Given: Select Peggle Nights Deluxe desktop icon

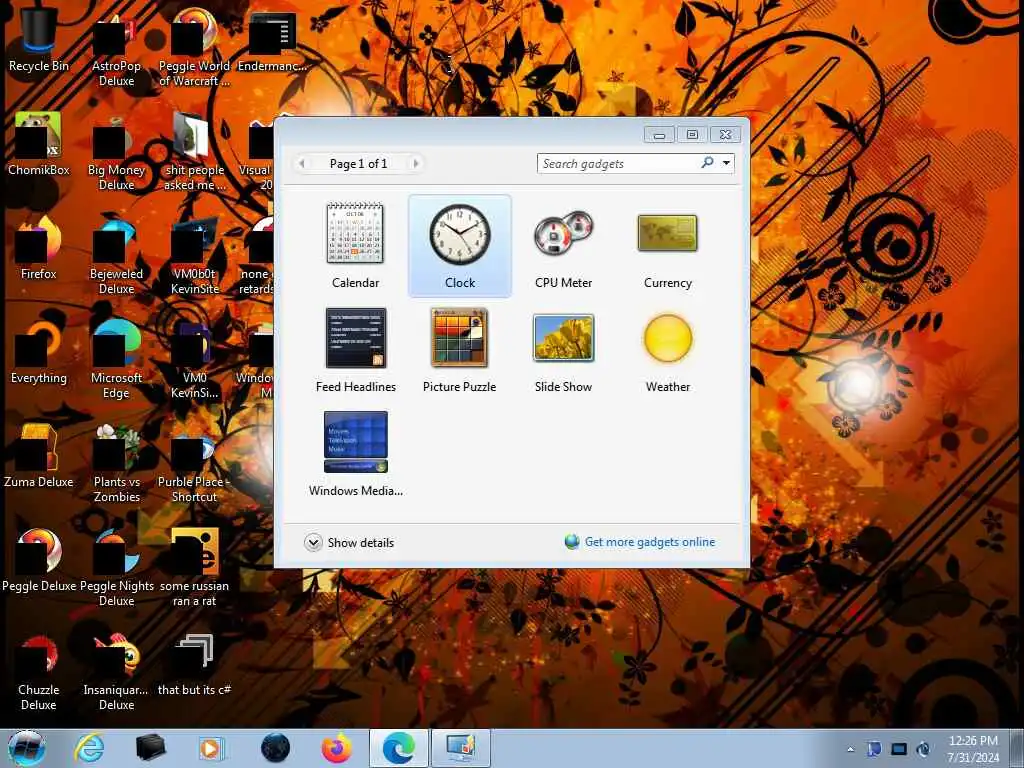Looking at the screenshot, I should 116,568.
